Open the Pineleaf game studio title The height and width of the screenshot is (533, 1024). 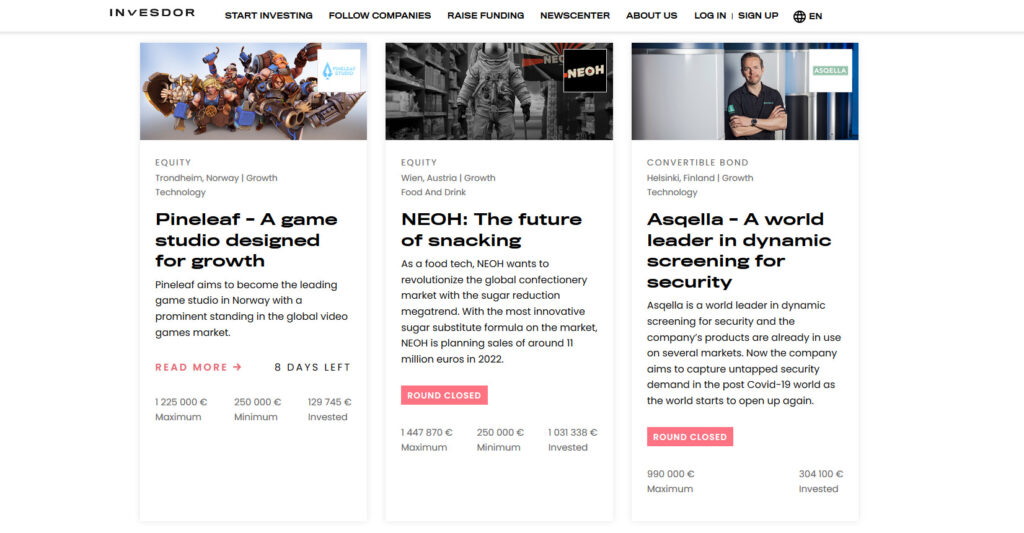click(x=246, y=240)
